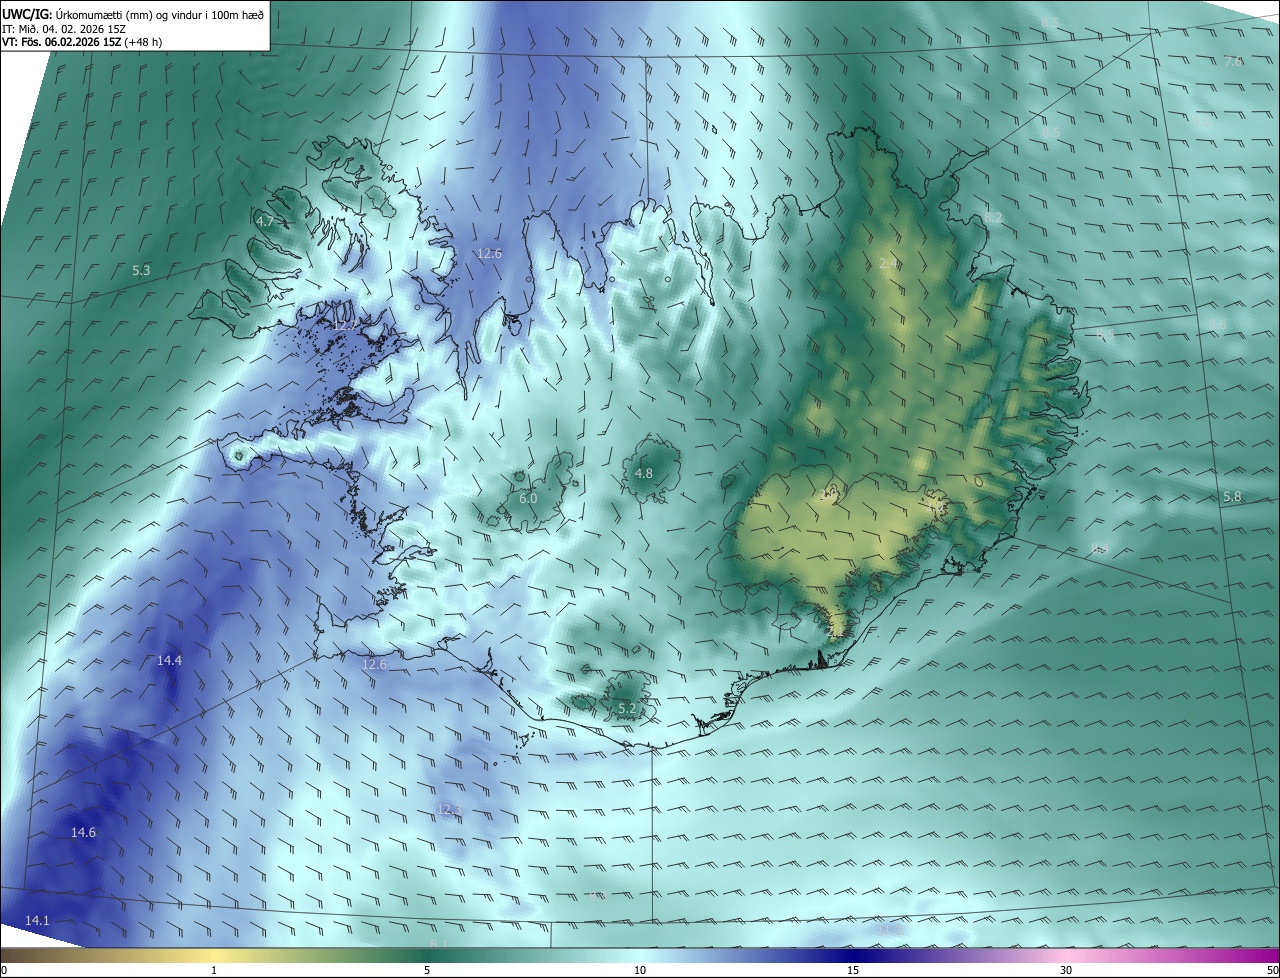Click the 12.6 value over the northern bay
The image size is (1280, 978).
pyautogui.click(x=489, y=253)
